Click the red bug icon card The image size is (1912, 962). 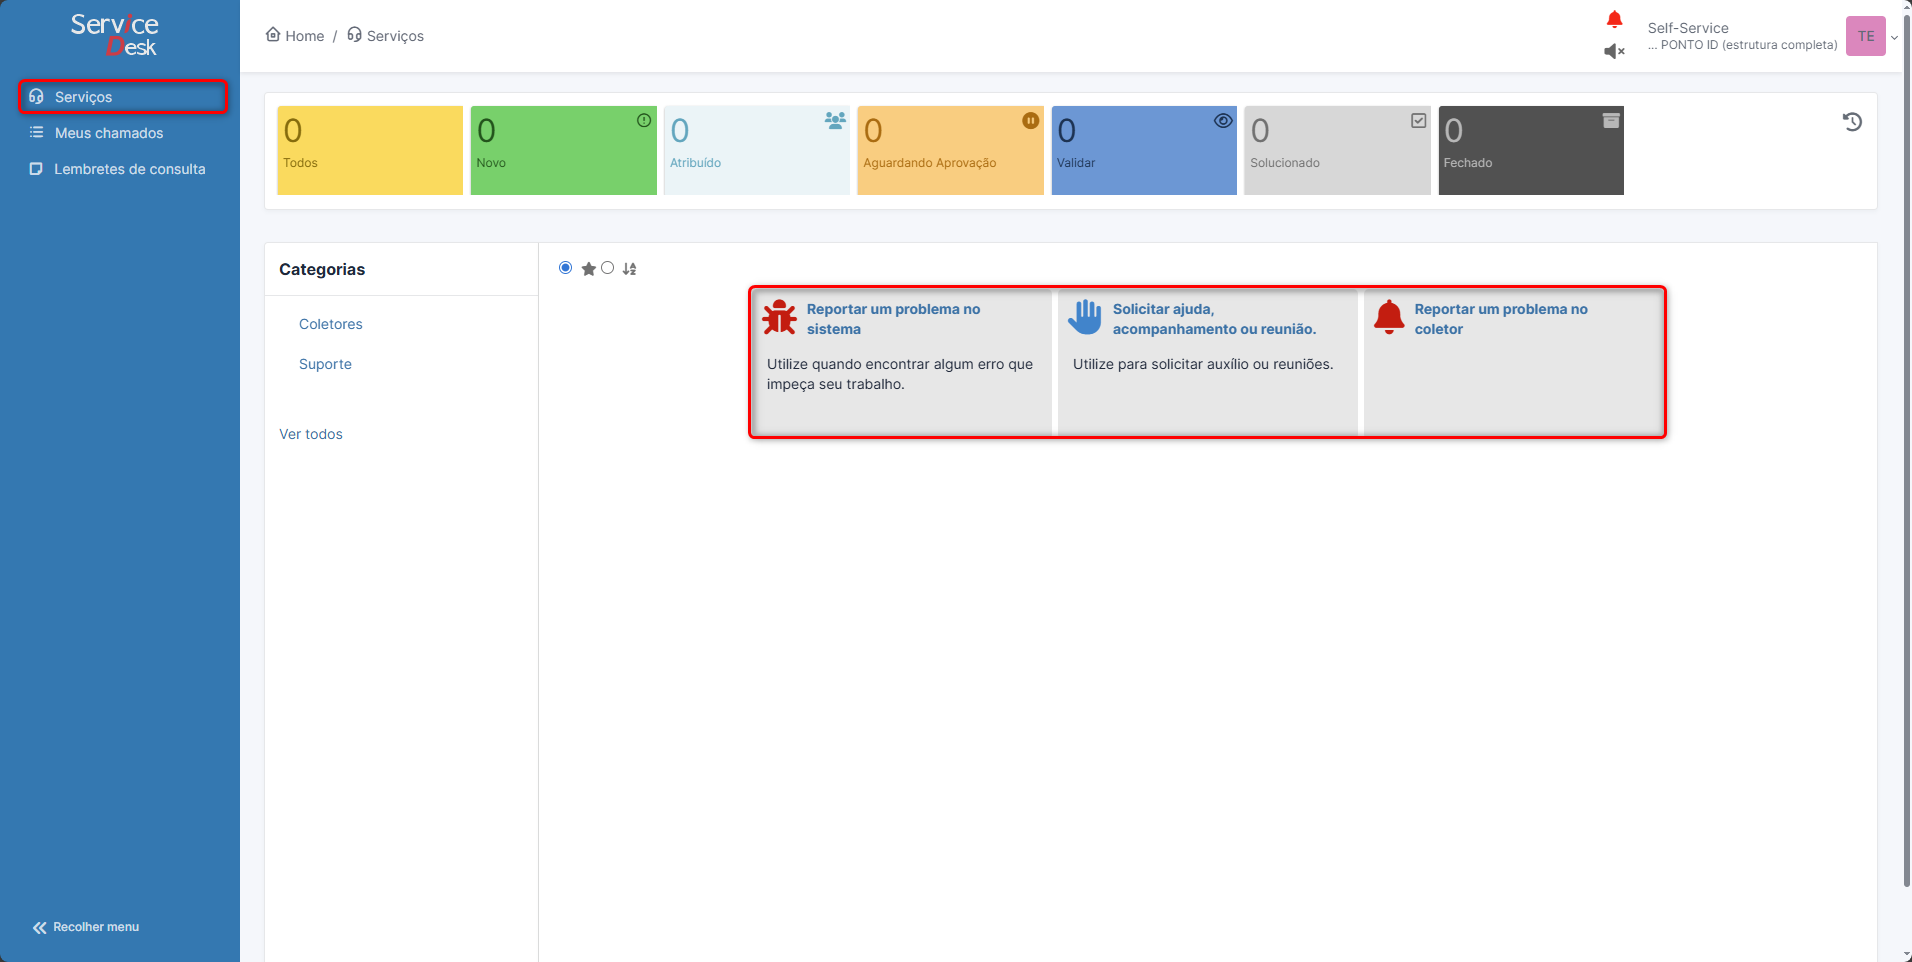(780, 317)
